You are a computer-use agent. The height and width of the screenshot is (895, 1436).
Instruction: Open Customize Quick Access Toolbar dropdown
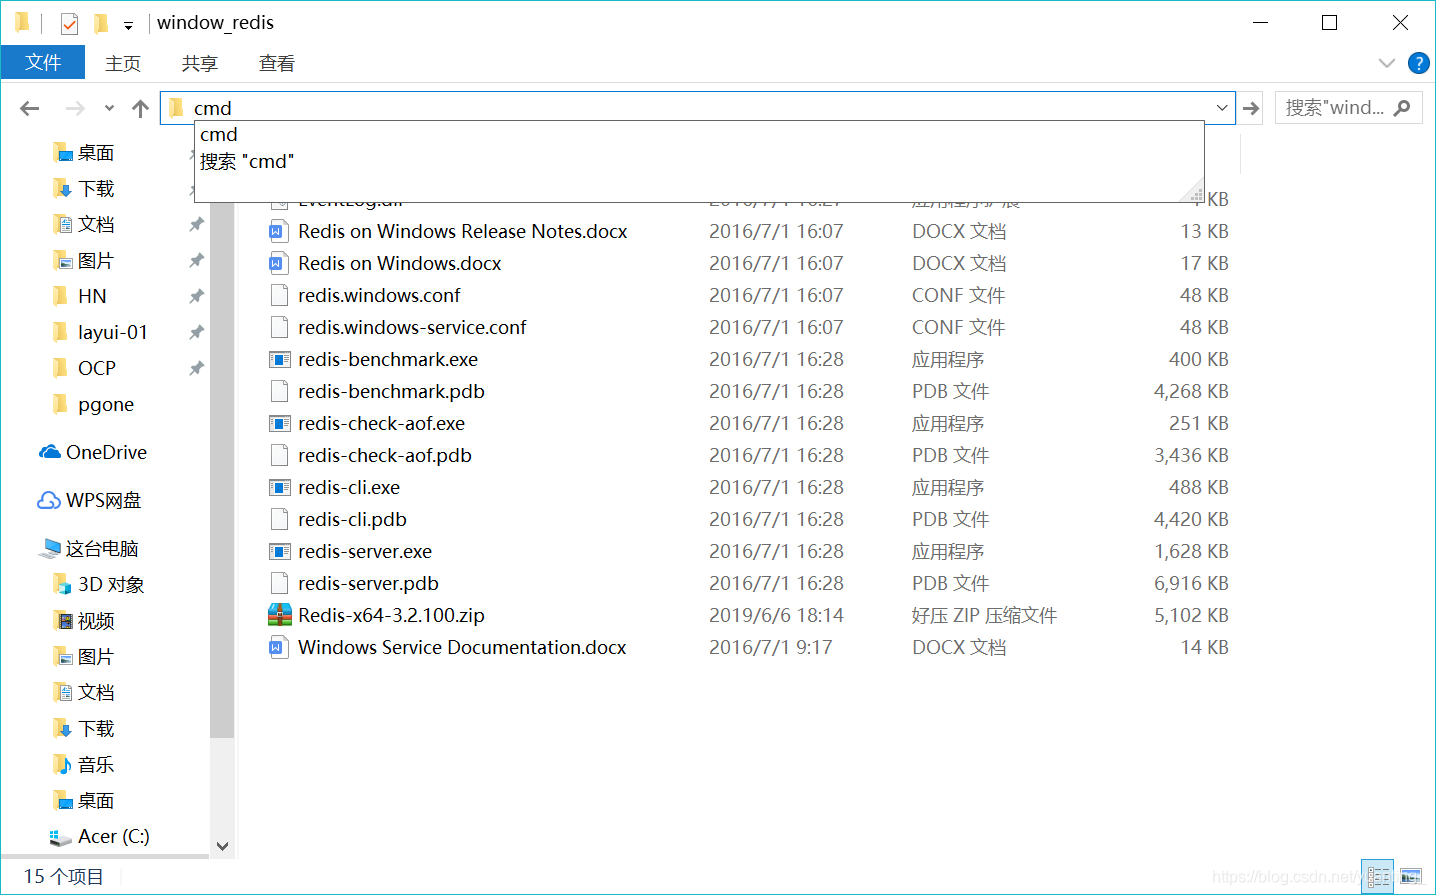pyautogui.click(x=128, y=25)
